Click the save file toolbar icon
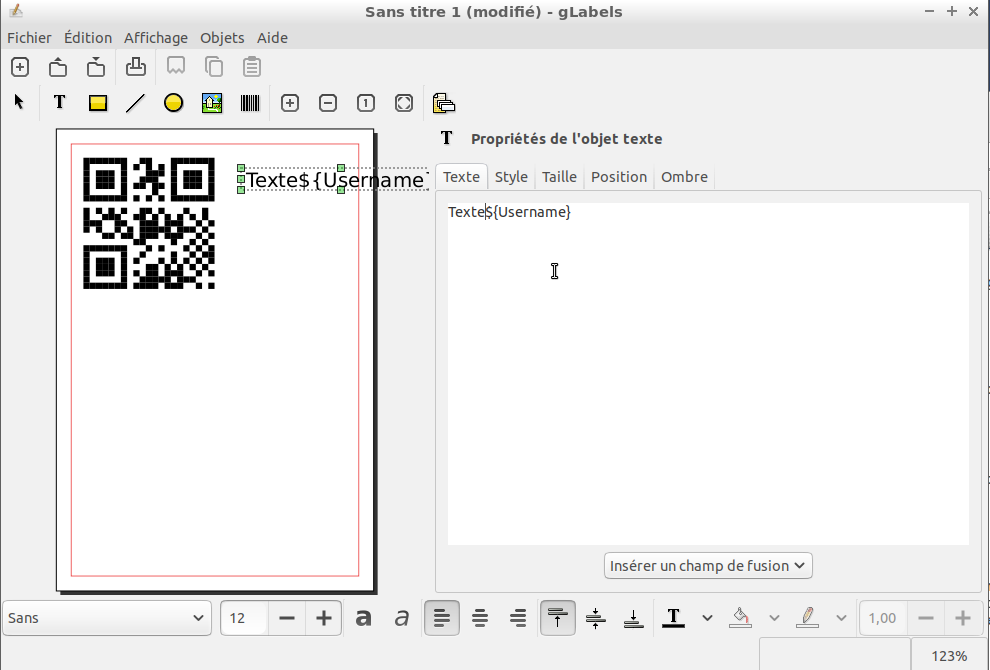 [96, 67]
